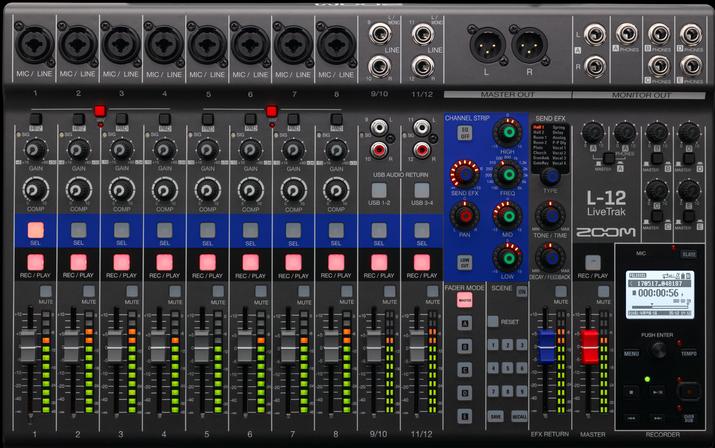715x448 pixels.
Task: Enable the USB 1-2 audio return button
Action: (x=378, y=190)
